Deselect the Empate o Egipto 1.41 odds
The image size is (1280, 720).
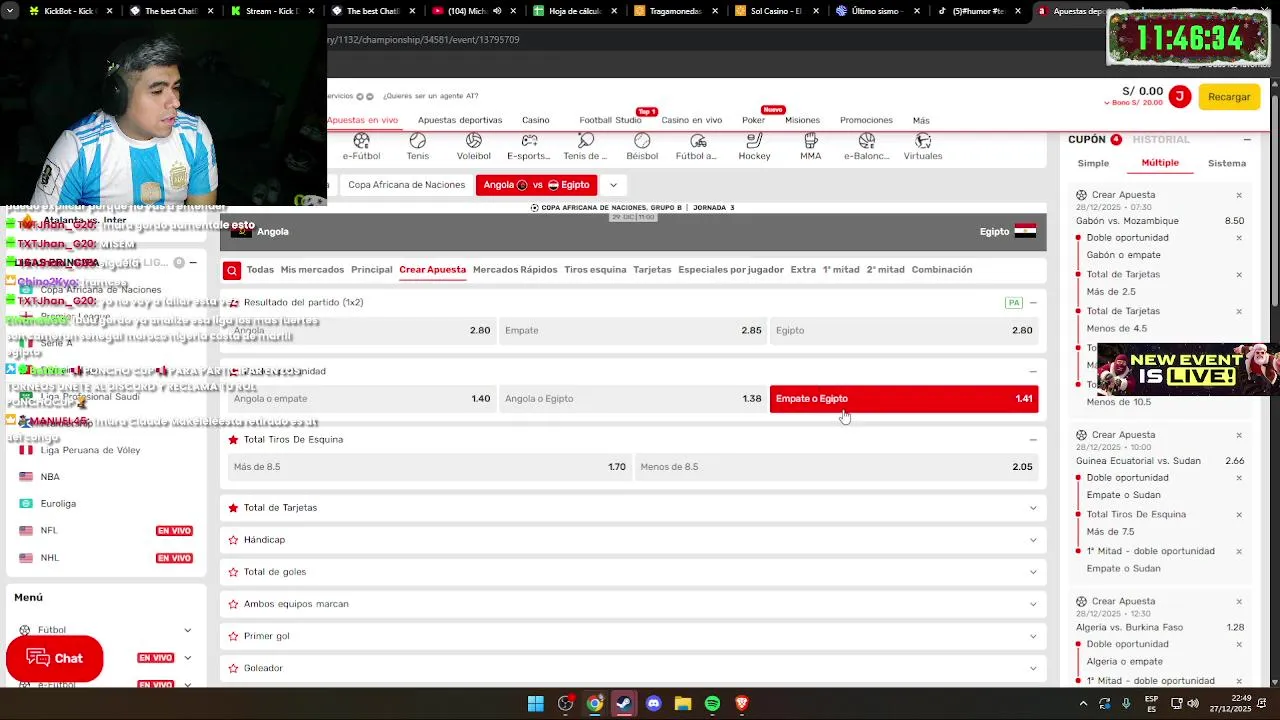[x=904, y=399]
